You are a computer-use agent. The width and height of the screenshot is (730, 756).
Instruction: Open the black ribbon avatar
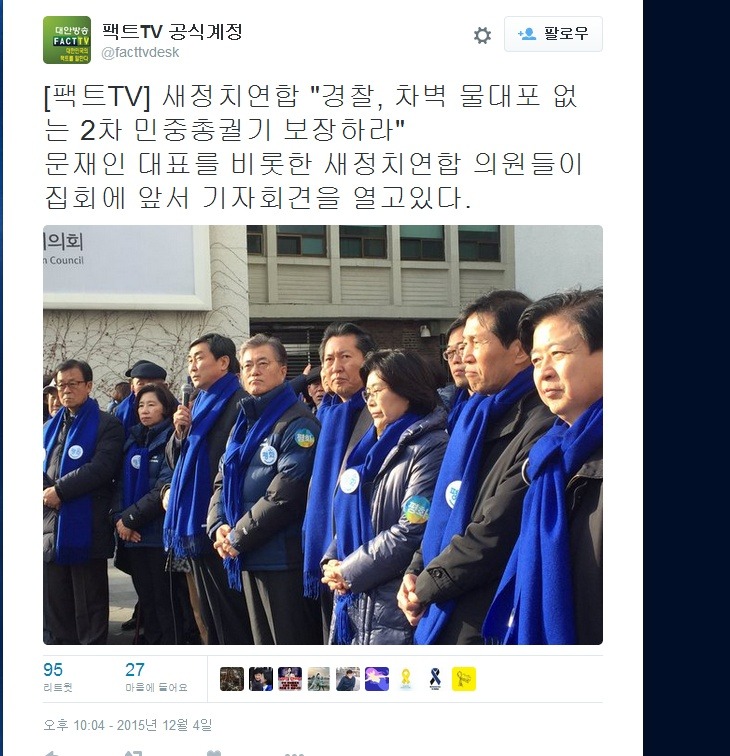click(x=435, y=679)
